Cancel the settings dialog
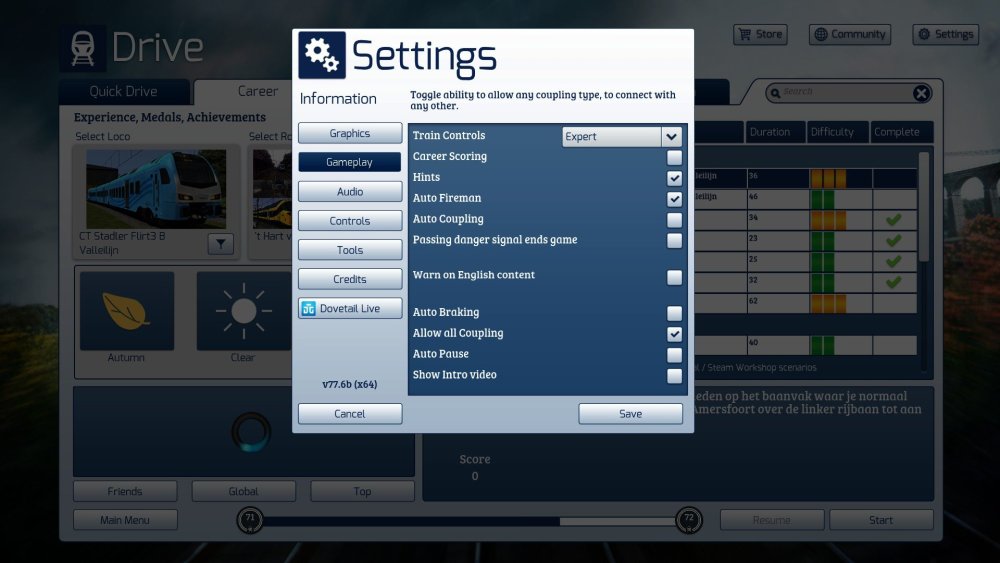Image resolution: width=1000 pixels, height=563 pixels. tap(350, 414)
